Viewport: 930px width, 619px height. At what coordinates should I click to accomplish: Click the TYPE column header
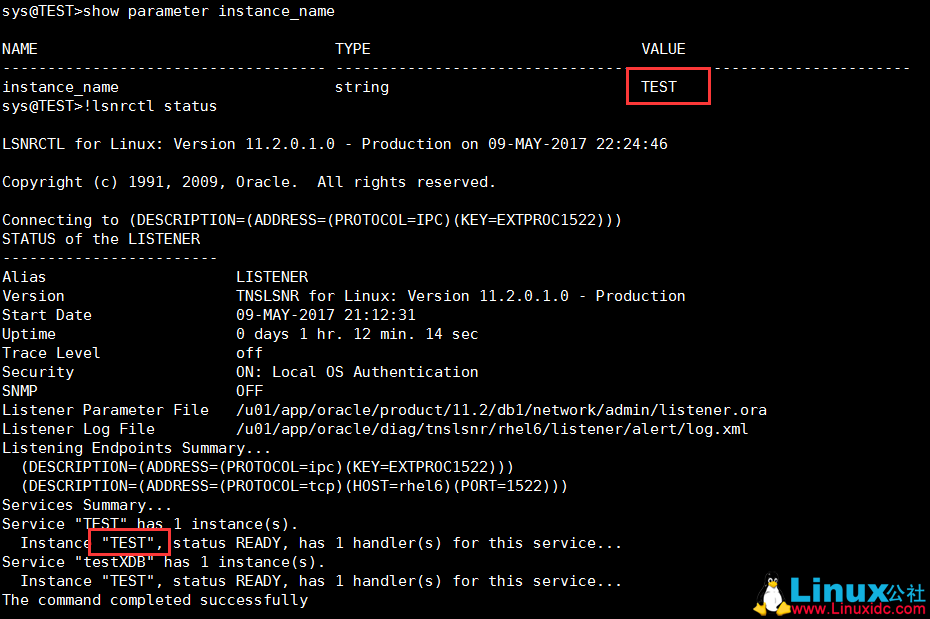pyautogui.click(x=353, y=49)
